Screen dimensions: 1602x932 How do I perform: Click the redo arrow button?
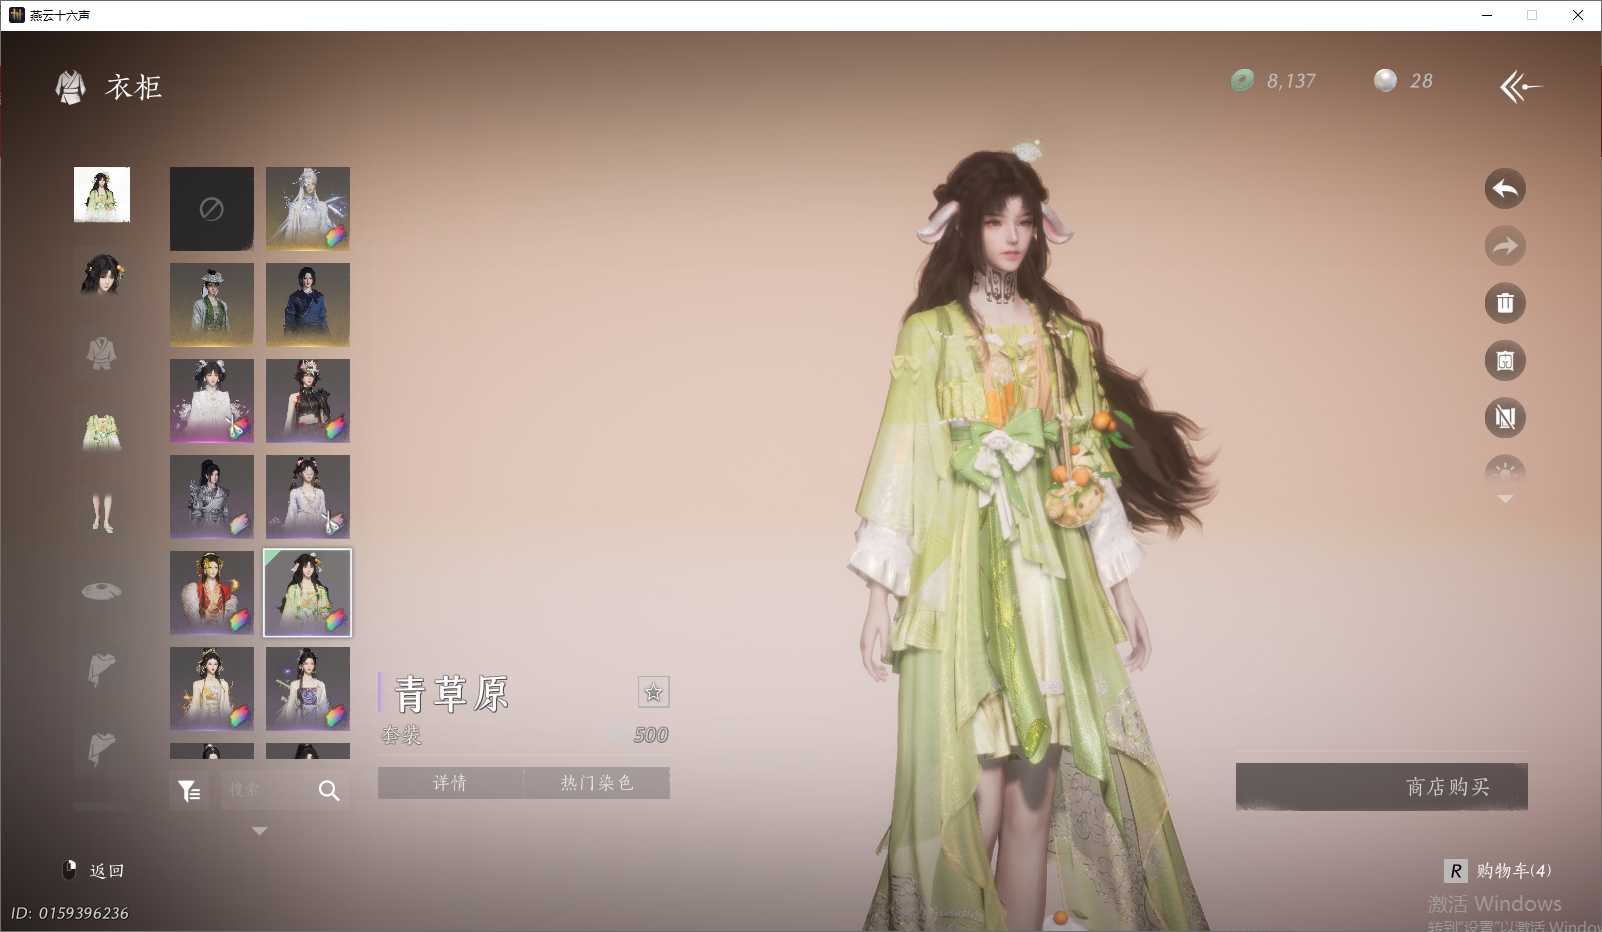pyautogui.click(x=1505, y=246)
